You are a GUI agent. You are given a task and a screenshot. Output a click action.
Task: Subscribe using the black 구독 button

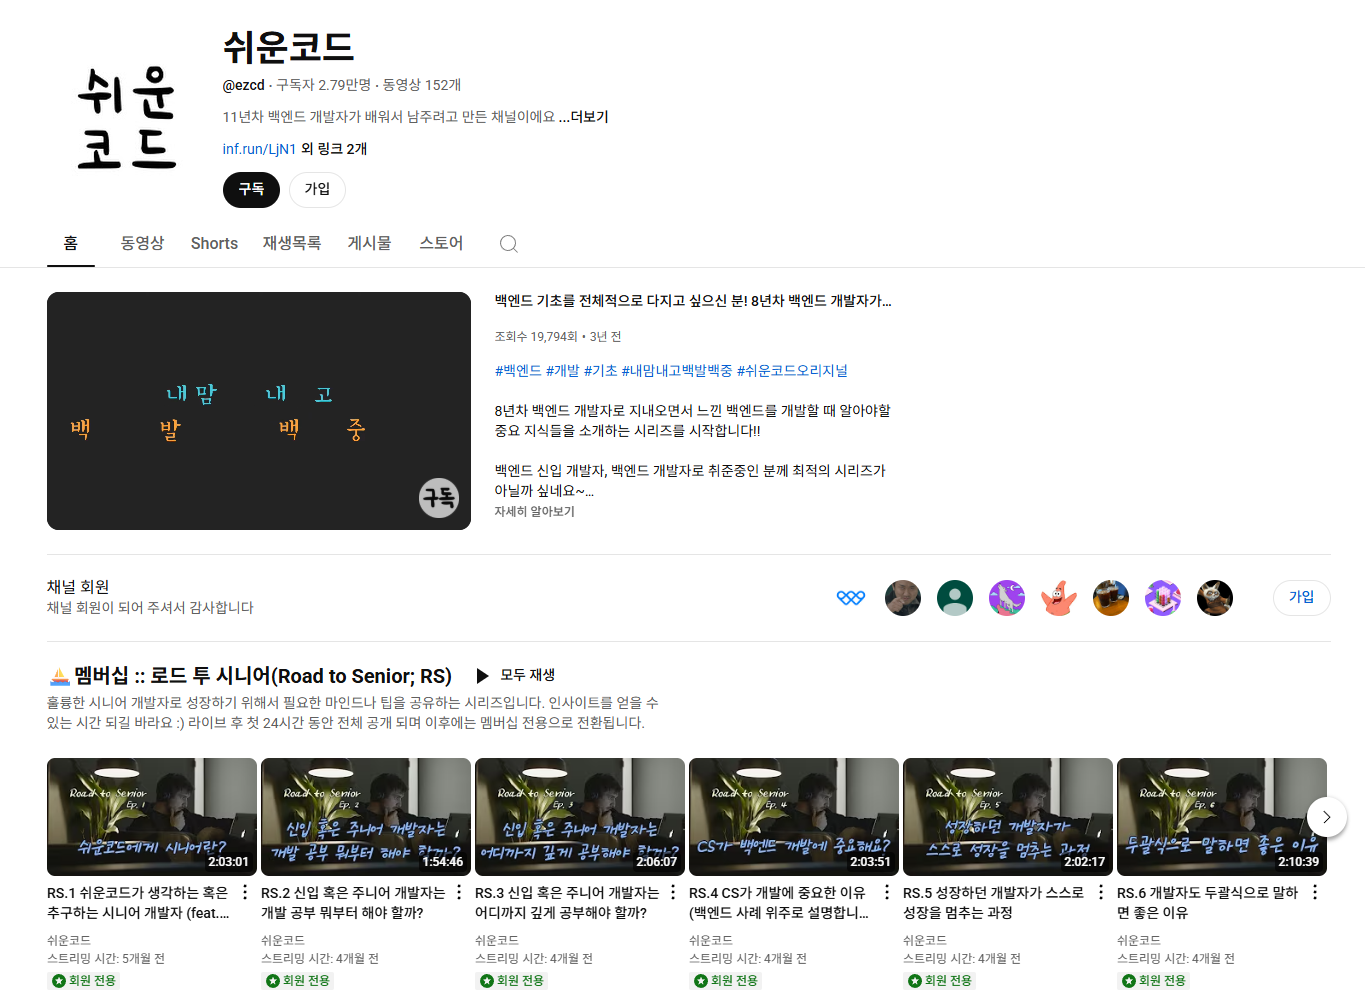coord(251,189)
